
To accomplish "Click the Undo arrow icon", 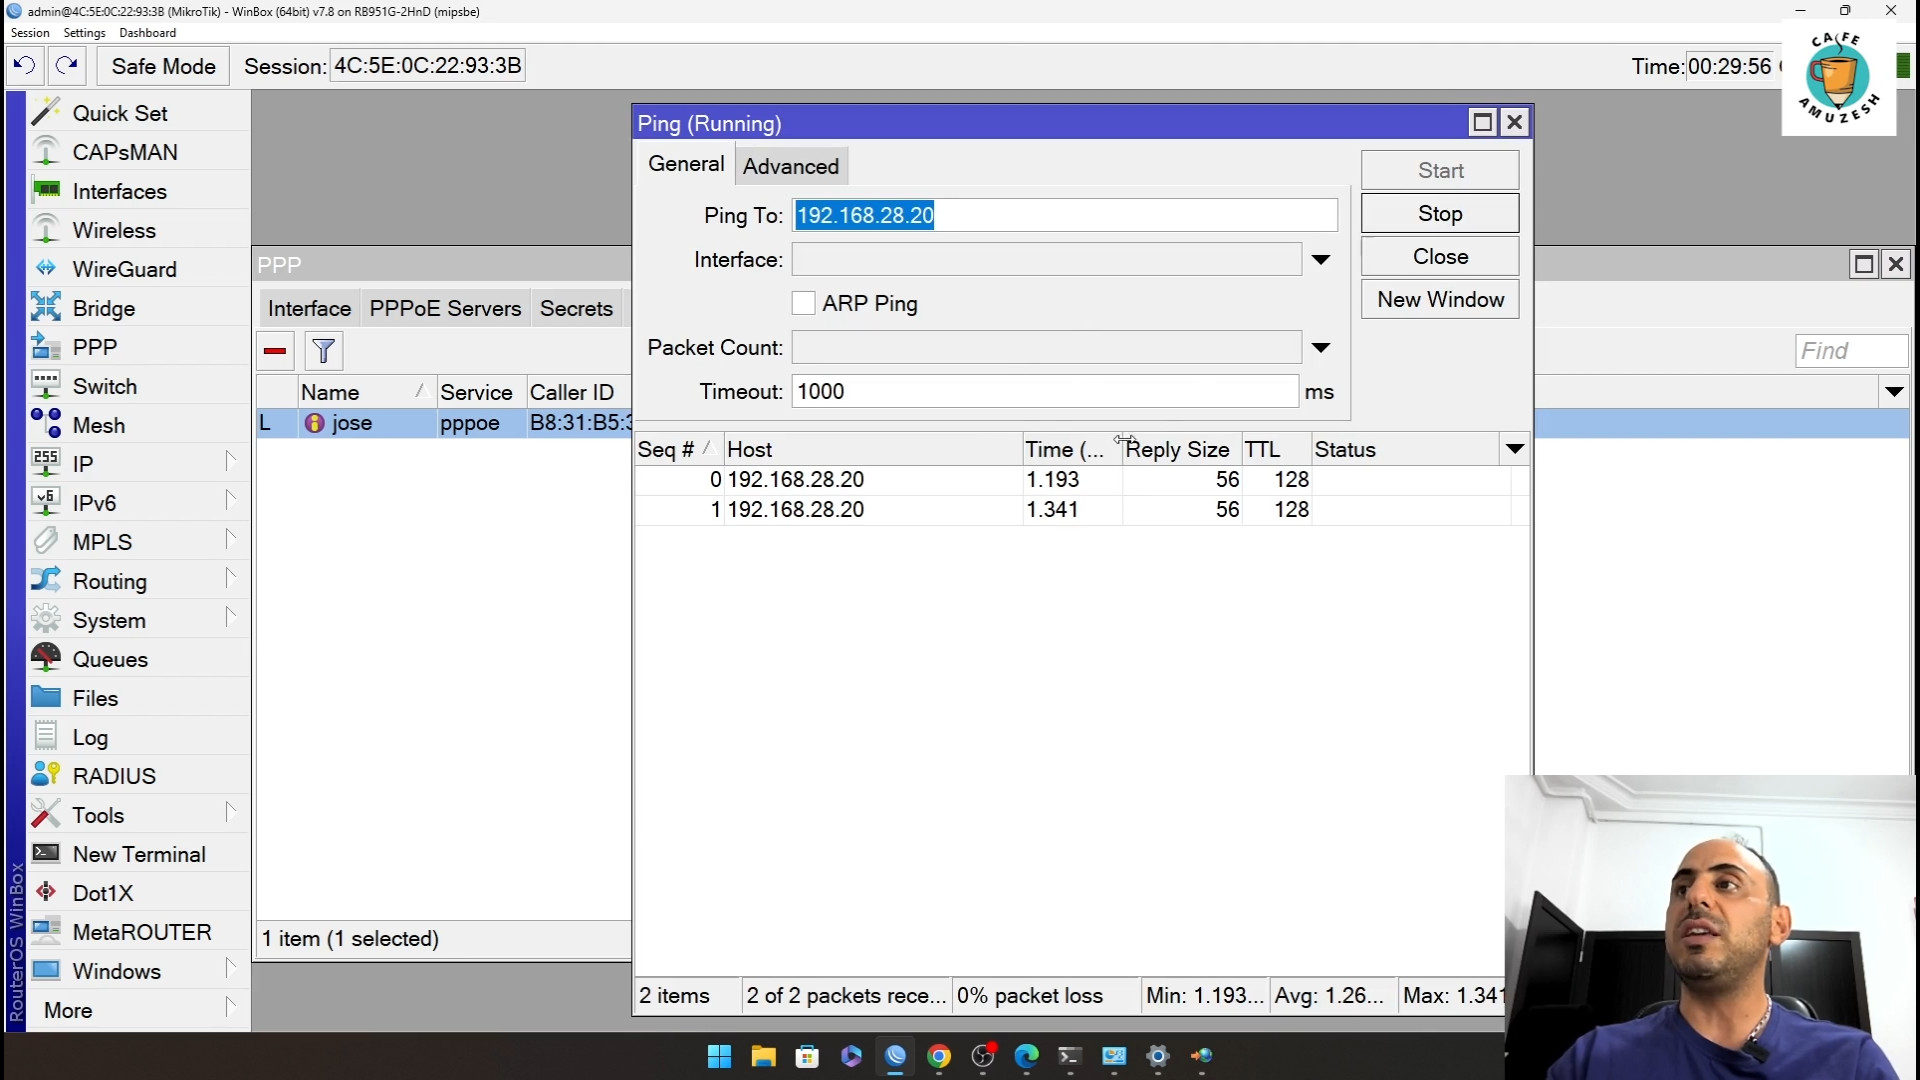I will click(24, 66).
